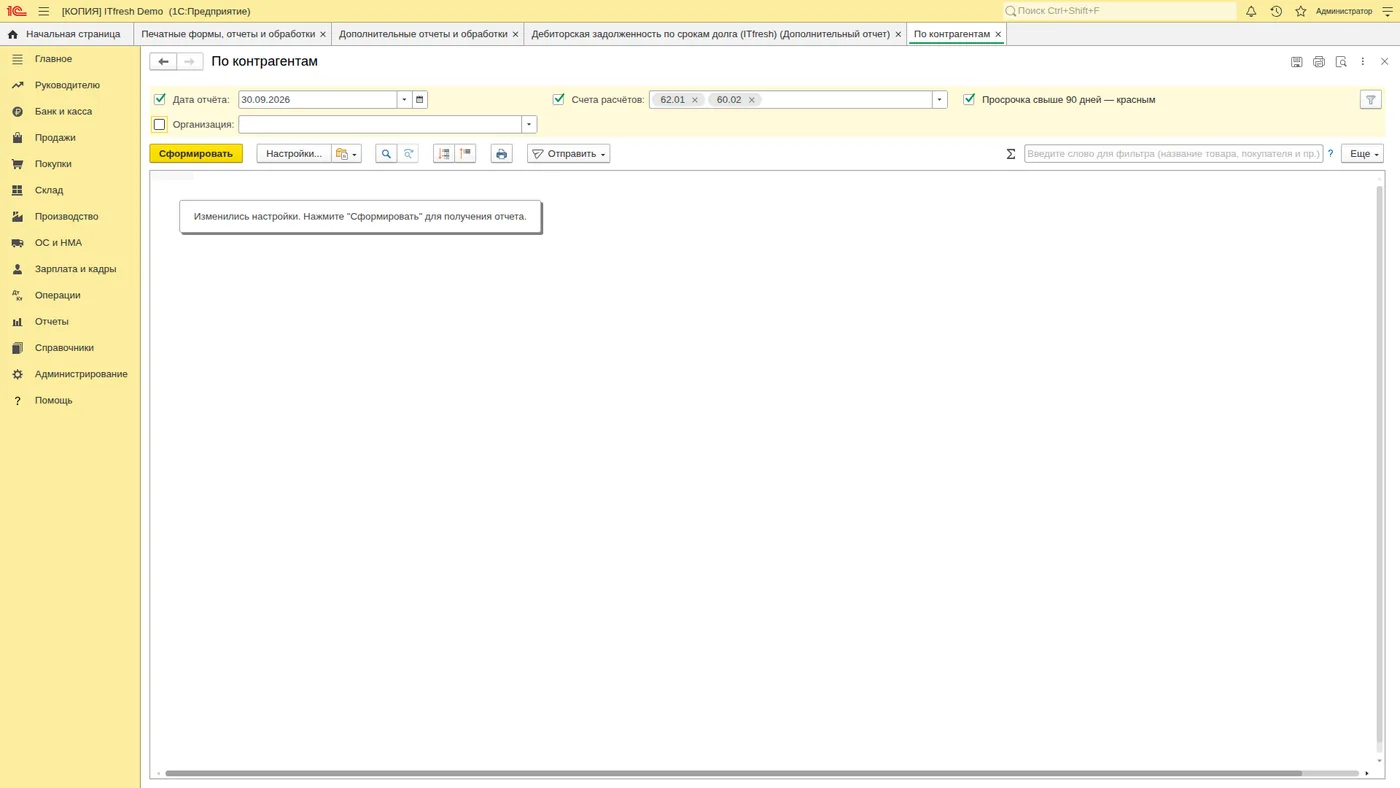This screenshot has height=788, width=1400.
Task: Open notifications bell icon
Action: point(1251,11)
